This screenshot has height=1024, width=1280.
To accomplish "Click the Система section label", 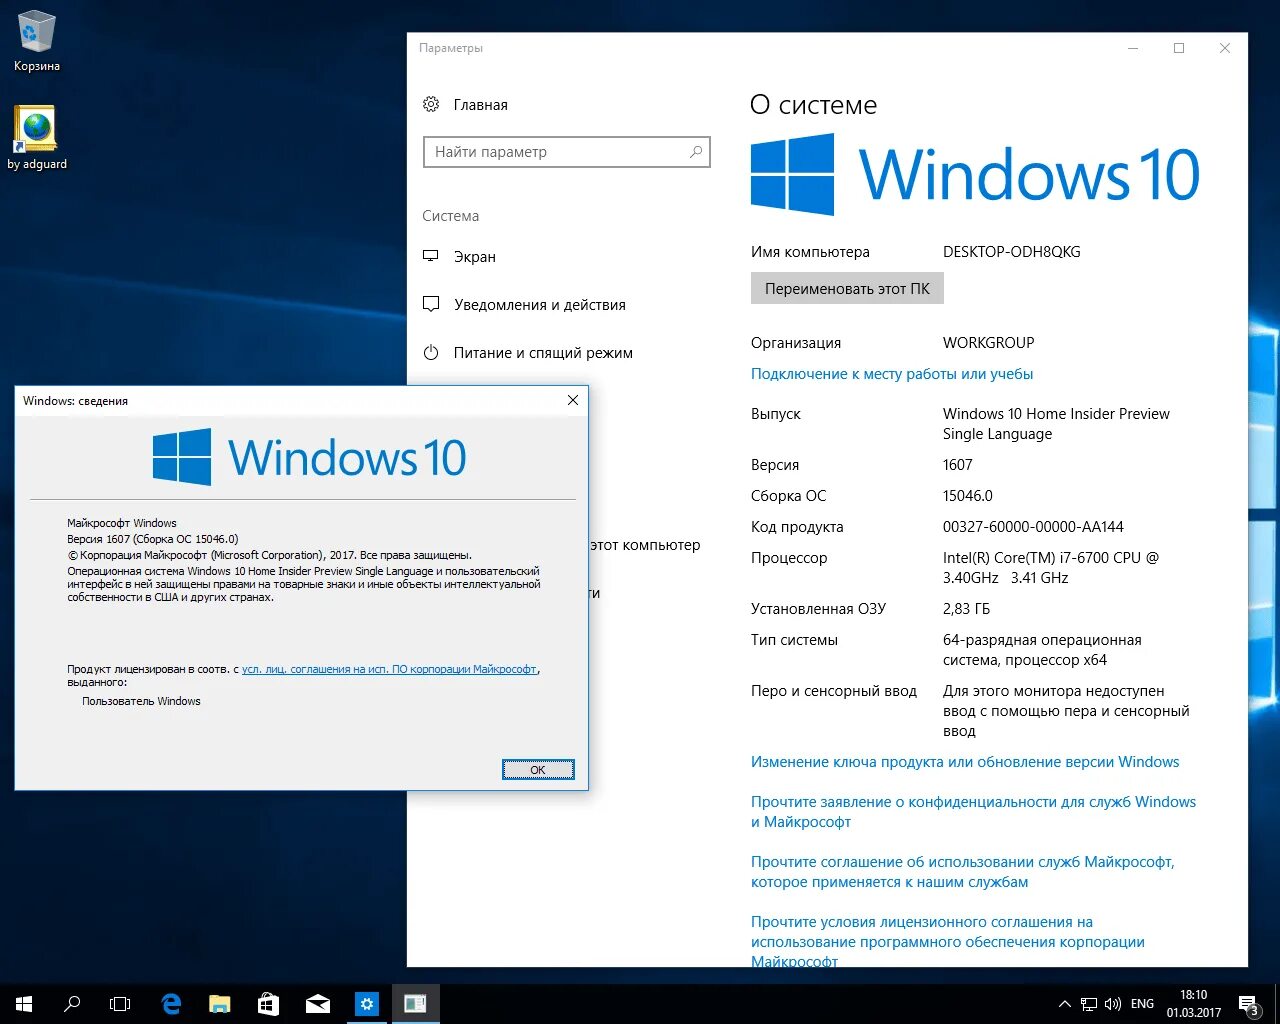I will coord(450,216).
